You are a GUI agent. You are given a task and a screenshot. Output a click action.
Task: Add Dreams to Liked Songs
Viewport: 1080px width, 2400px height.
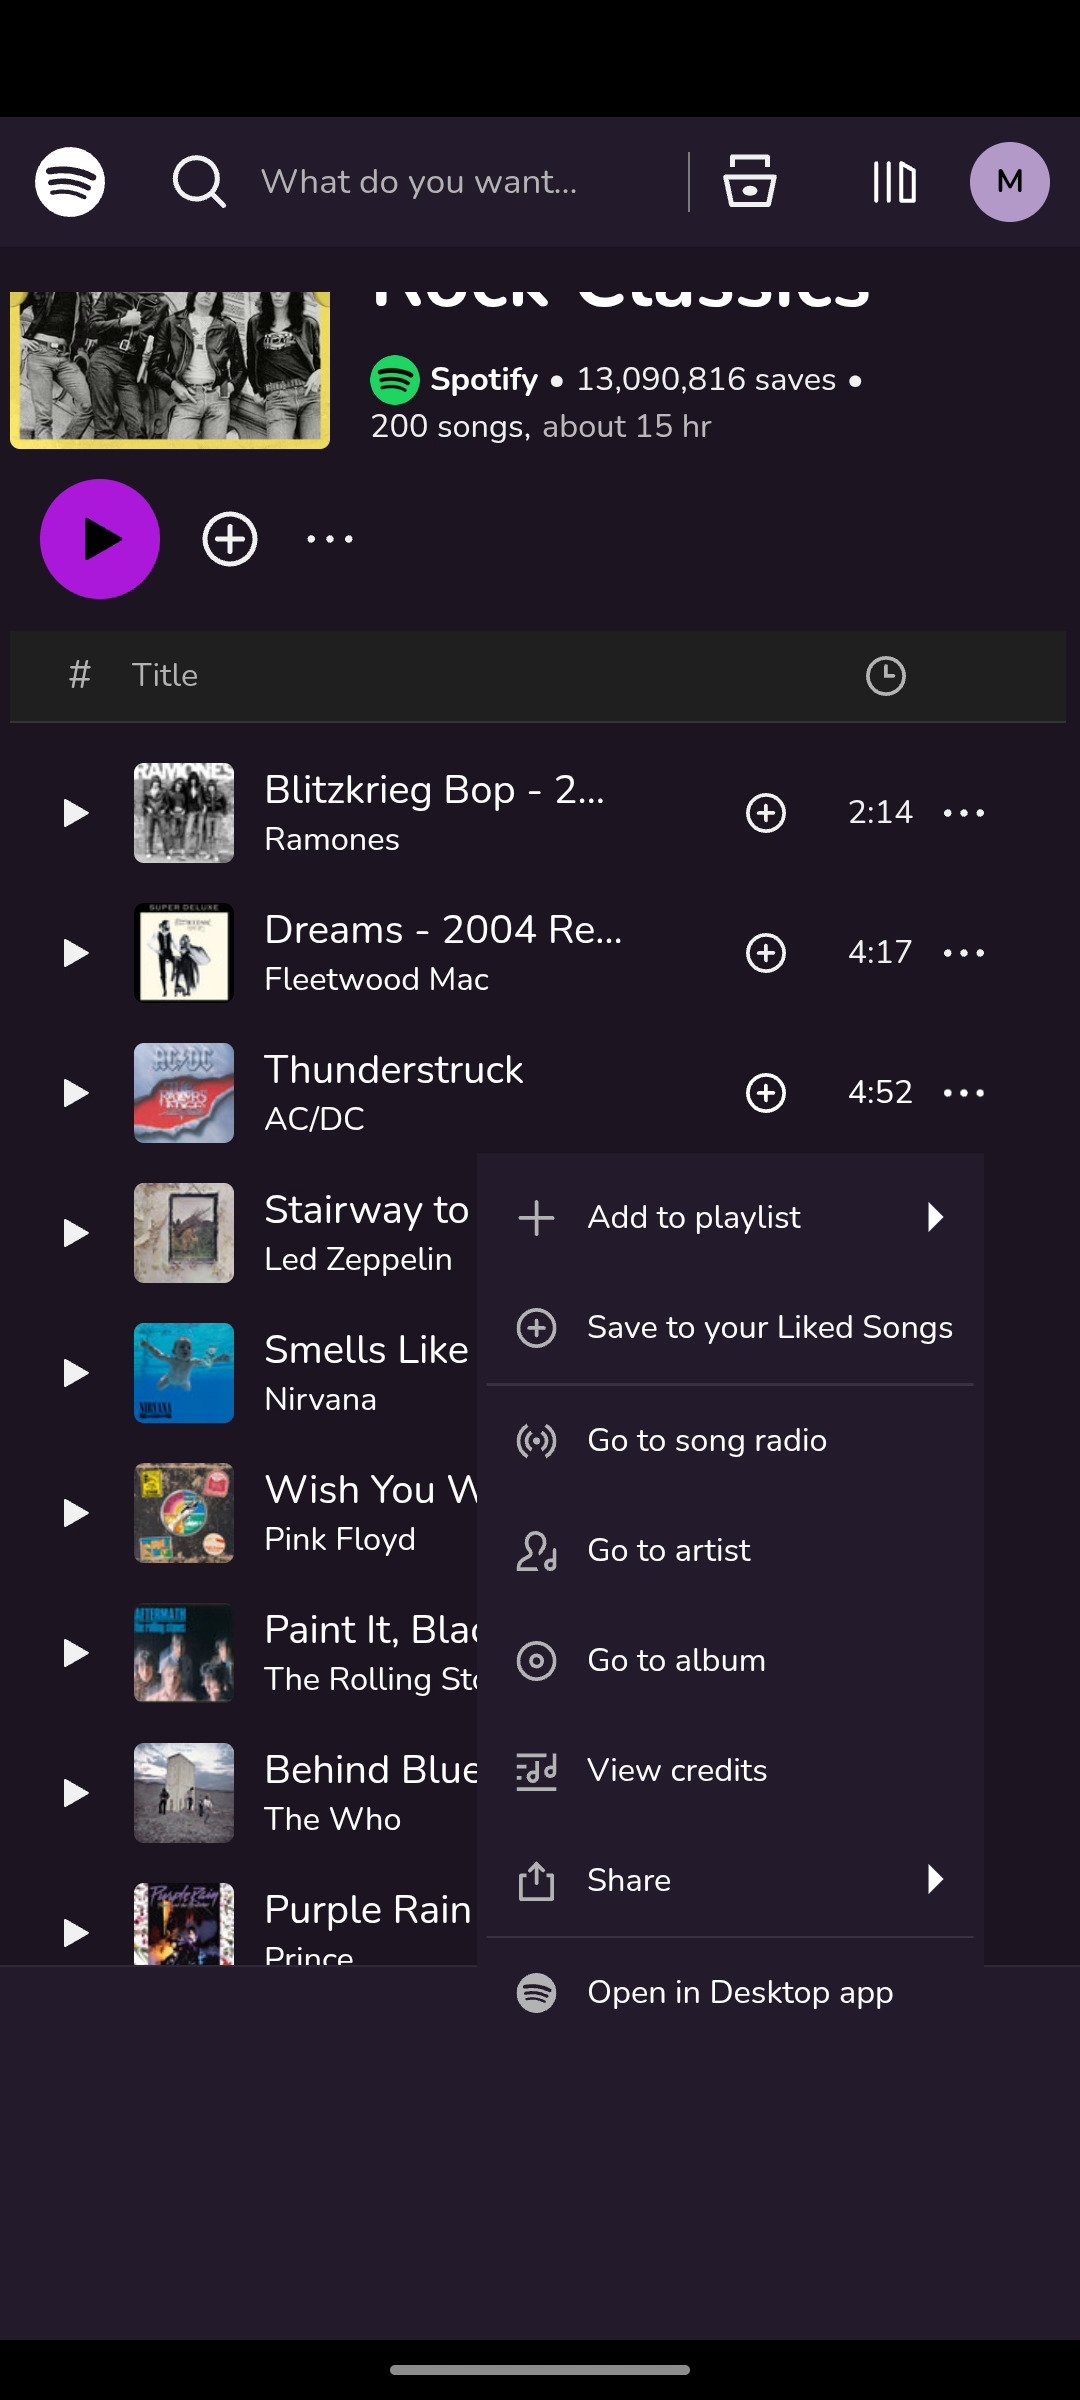[766, 953]
